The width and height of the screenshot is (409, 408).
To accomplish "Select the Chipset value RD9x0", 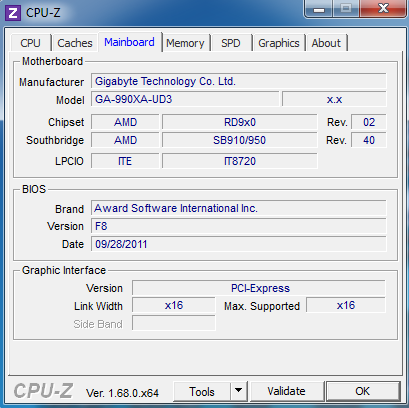I will [240, 122].
